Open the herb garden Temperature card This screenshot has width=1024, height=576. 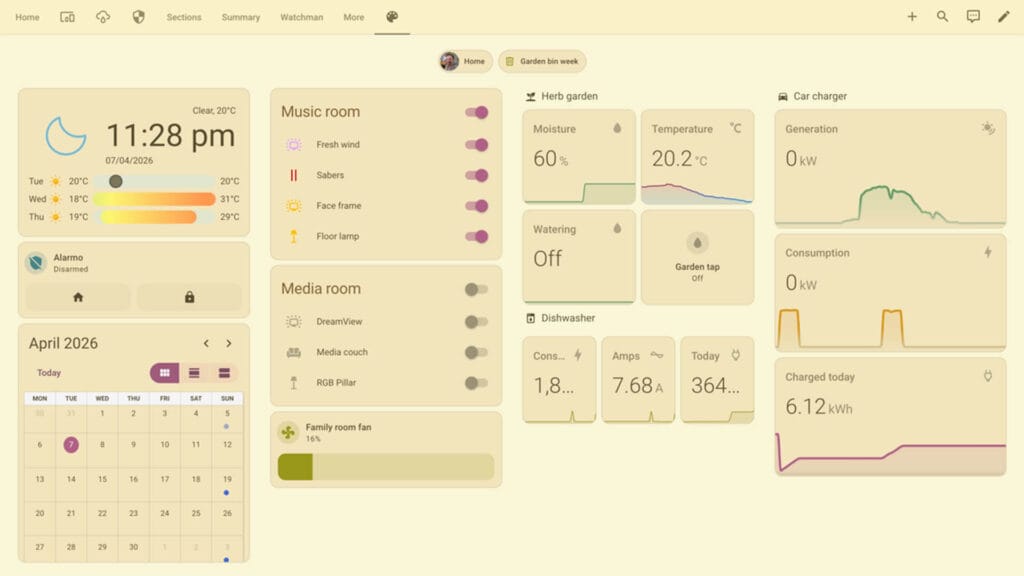coord(697,157)
